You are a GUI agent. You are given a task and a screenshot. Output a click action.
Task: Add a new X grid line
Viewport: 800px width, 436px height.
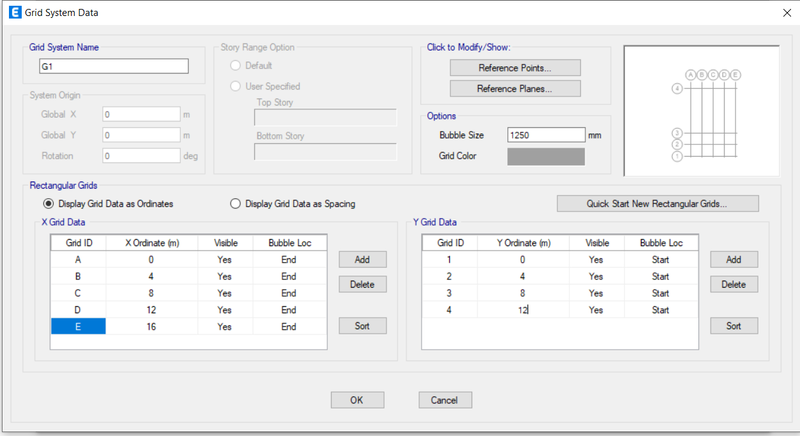coord(362,260)
